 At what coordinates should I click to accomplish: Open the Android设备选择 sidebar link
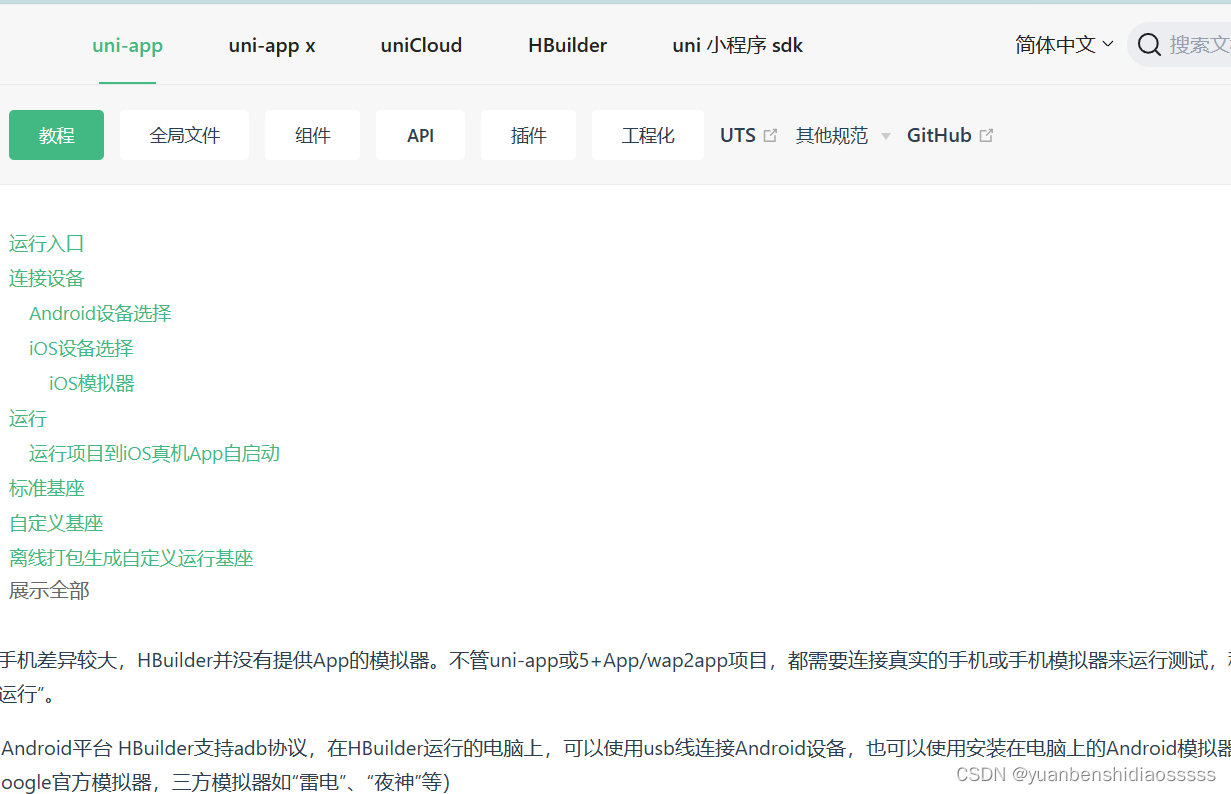pos(100,313)
